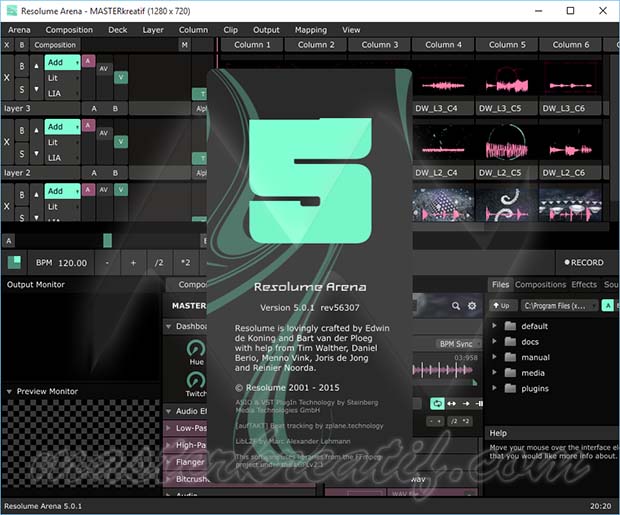The height and width of the screenshot is (515, 620).
Task: Trigger Column 1
Action: click(x=252, y=45)
